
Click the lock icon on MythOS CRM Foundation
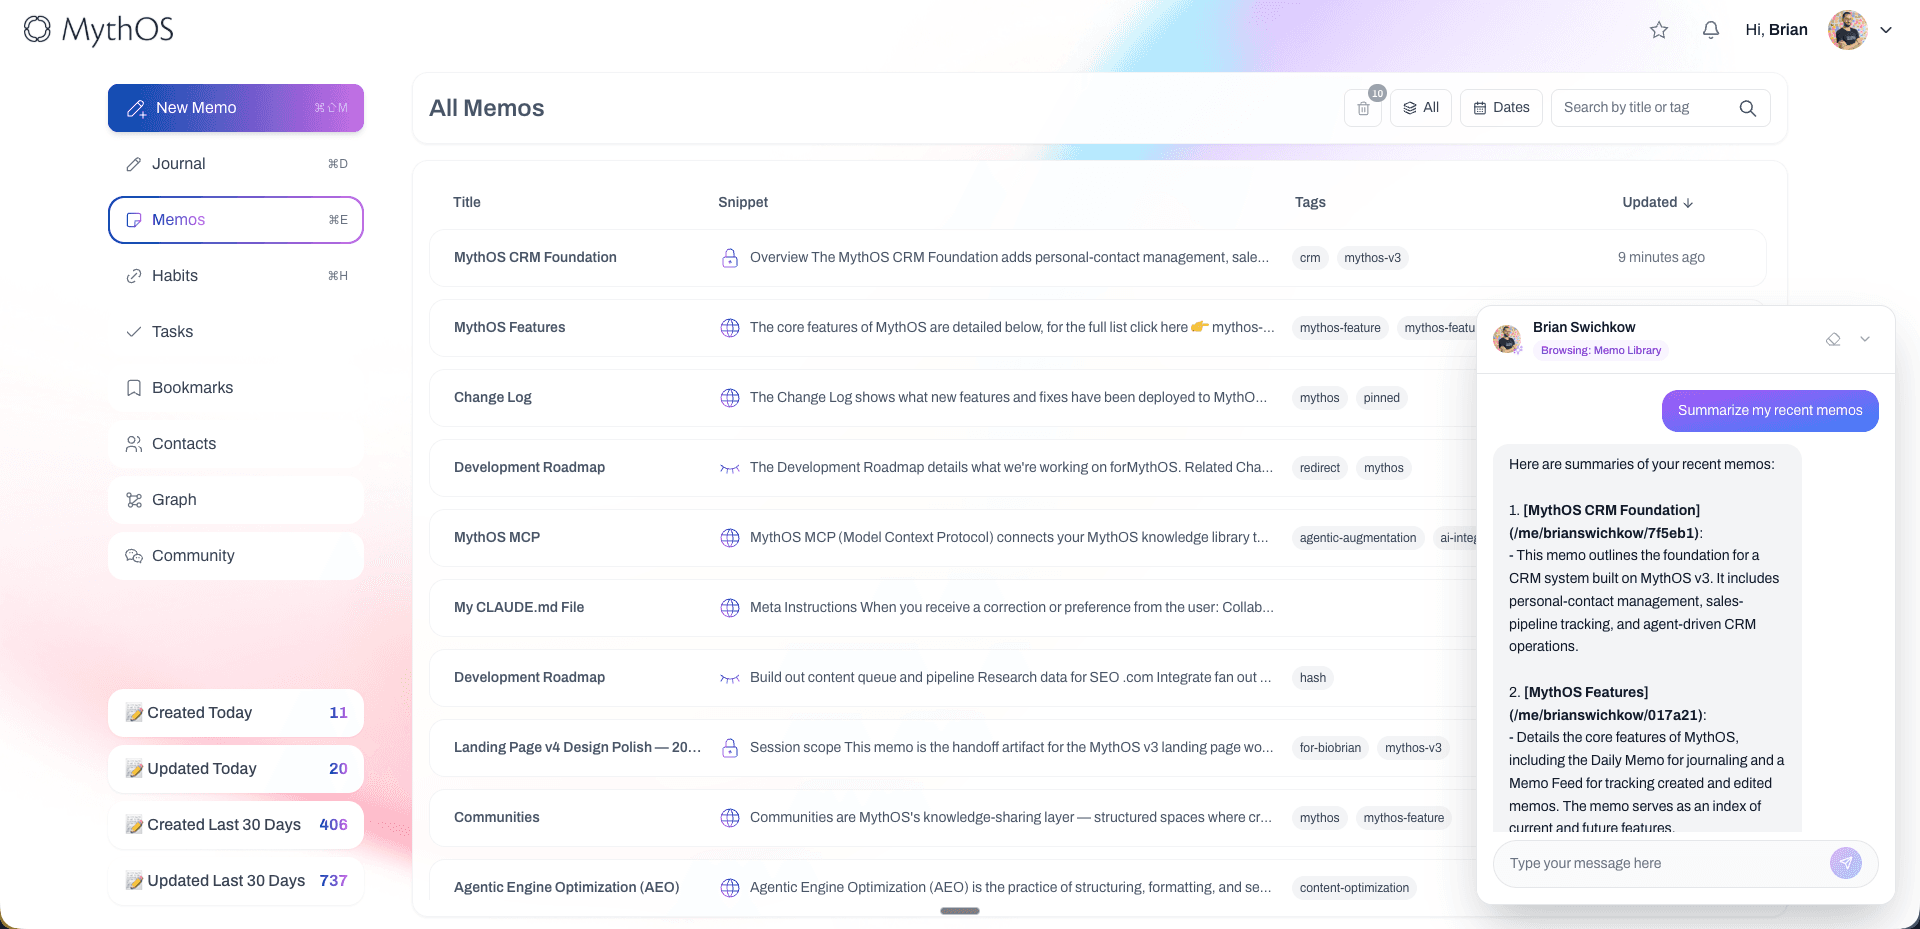pos(729,257)
